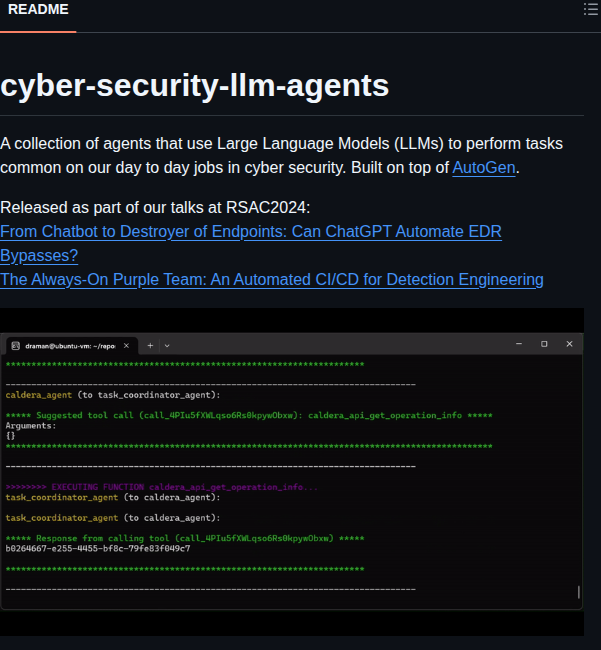
Task: Click the b0264667-e255-4455 operation ID text
Action: tap(98, 549)
